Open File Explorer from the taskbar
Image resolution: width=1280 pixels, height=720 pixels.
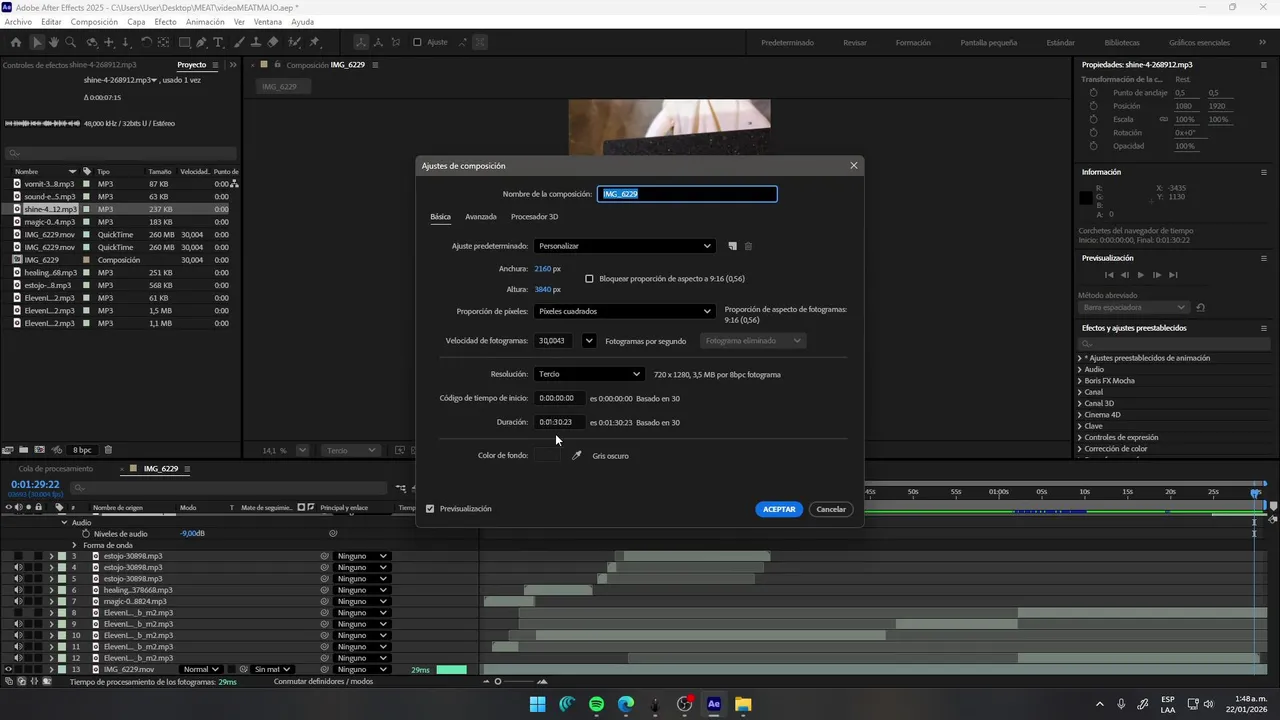[743, 704]
